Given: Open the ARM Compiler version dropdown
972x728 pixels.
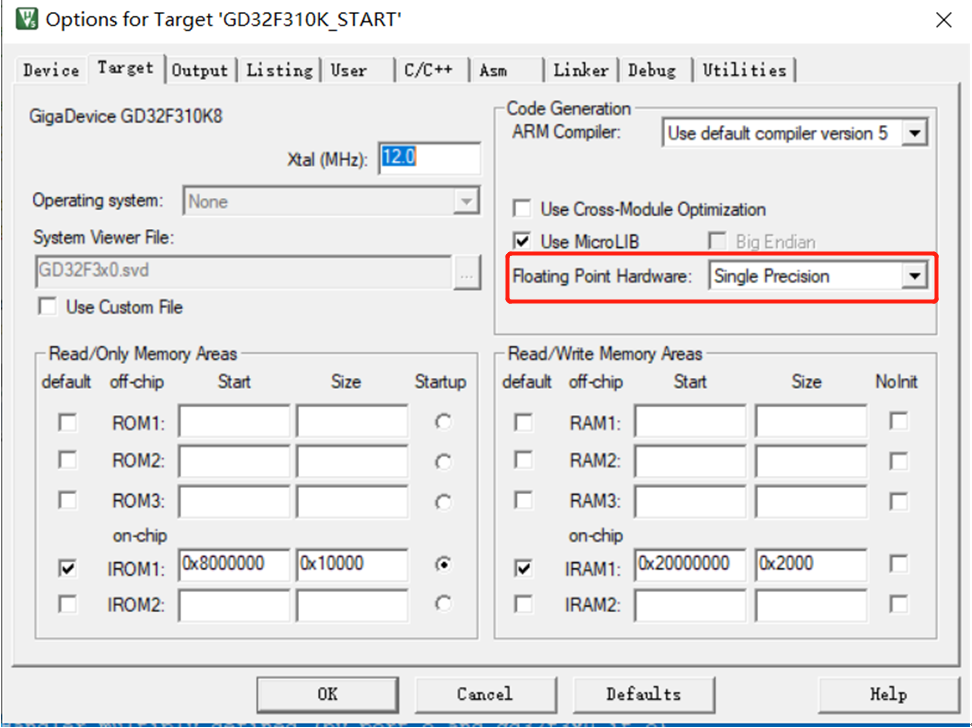Looking at the screenshot, I should [915, 133].
